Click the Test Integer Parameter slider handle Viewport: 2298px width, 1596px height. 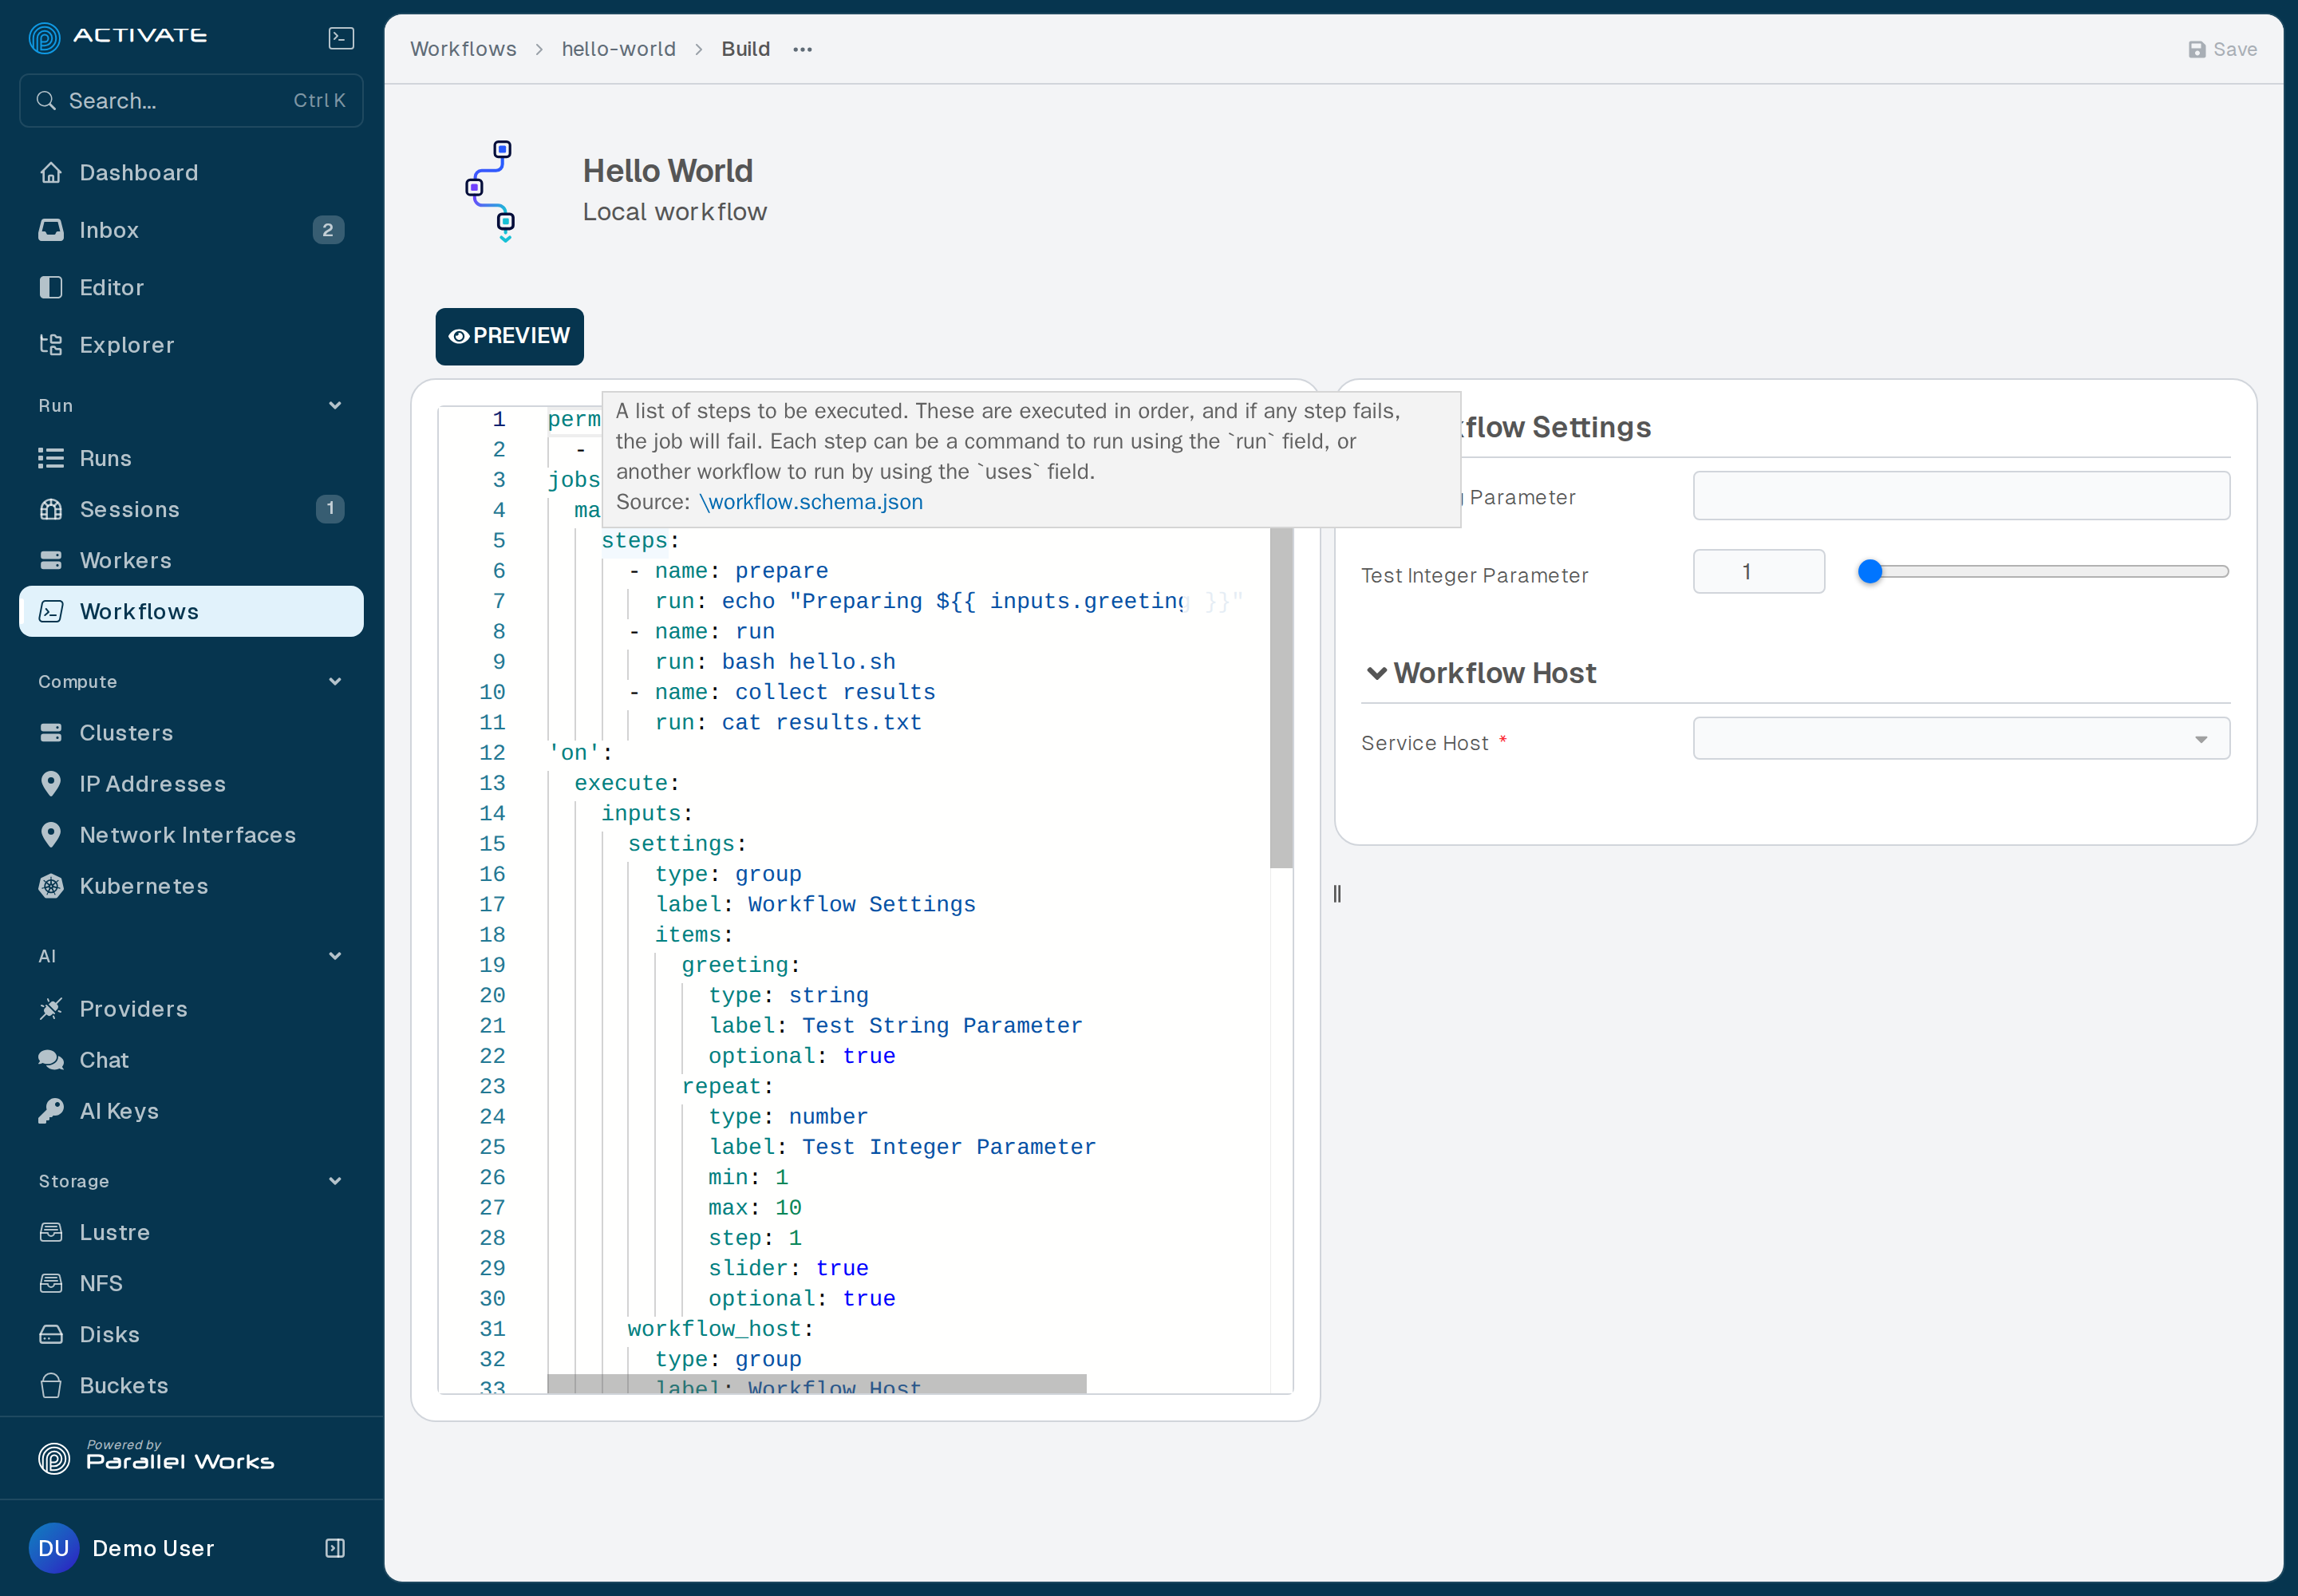pos(1870,572)
